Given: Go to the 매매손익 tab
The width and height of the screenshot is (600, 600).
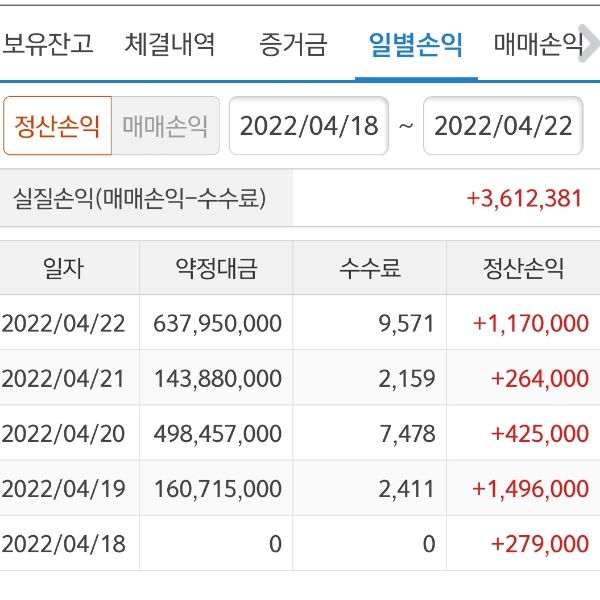Looking at the screenshot, I should pyautogui.click(x=540, y=44).
